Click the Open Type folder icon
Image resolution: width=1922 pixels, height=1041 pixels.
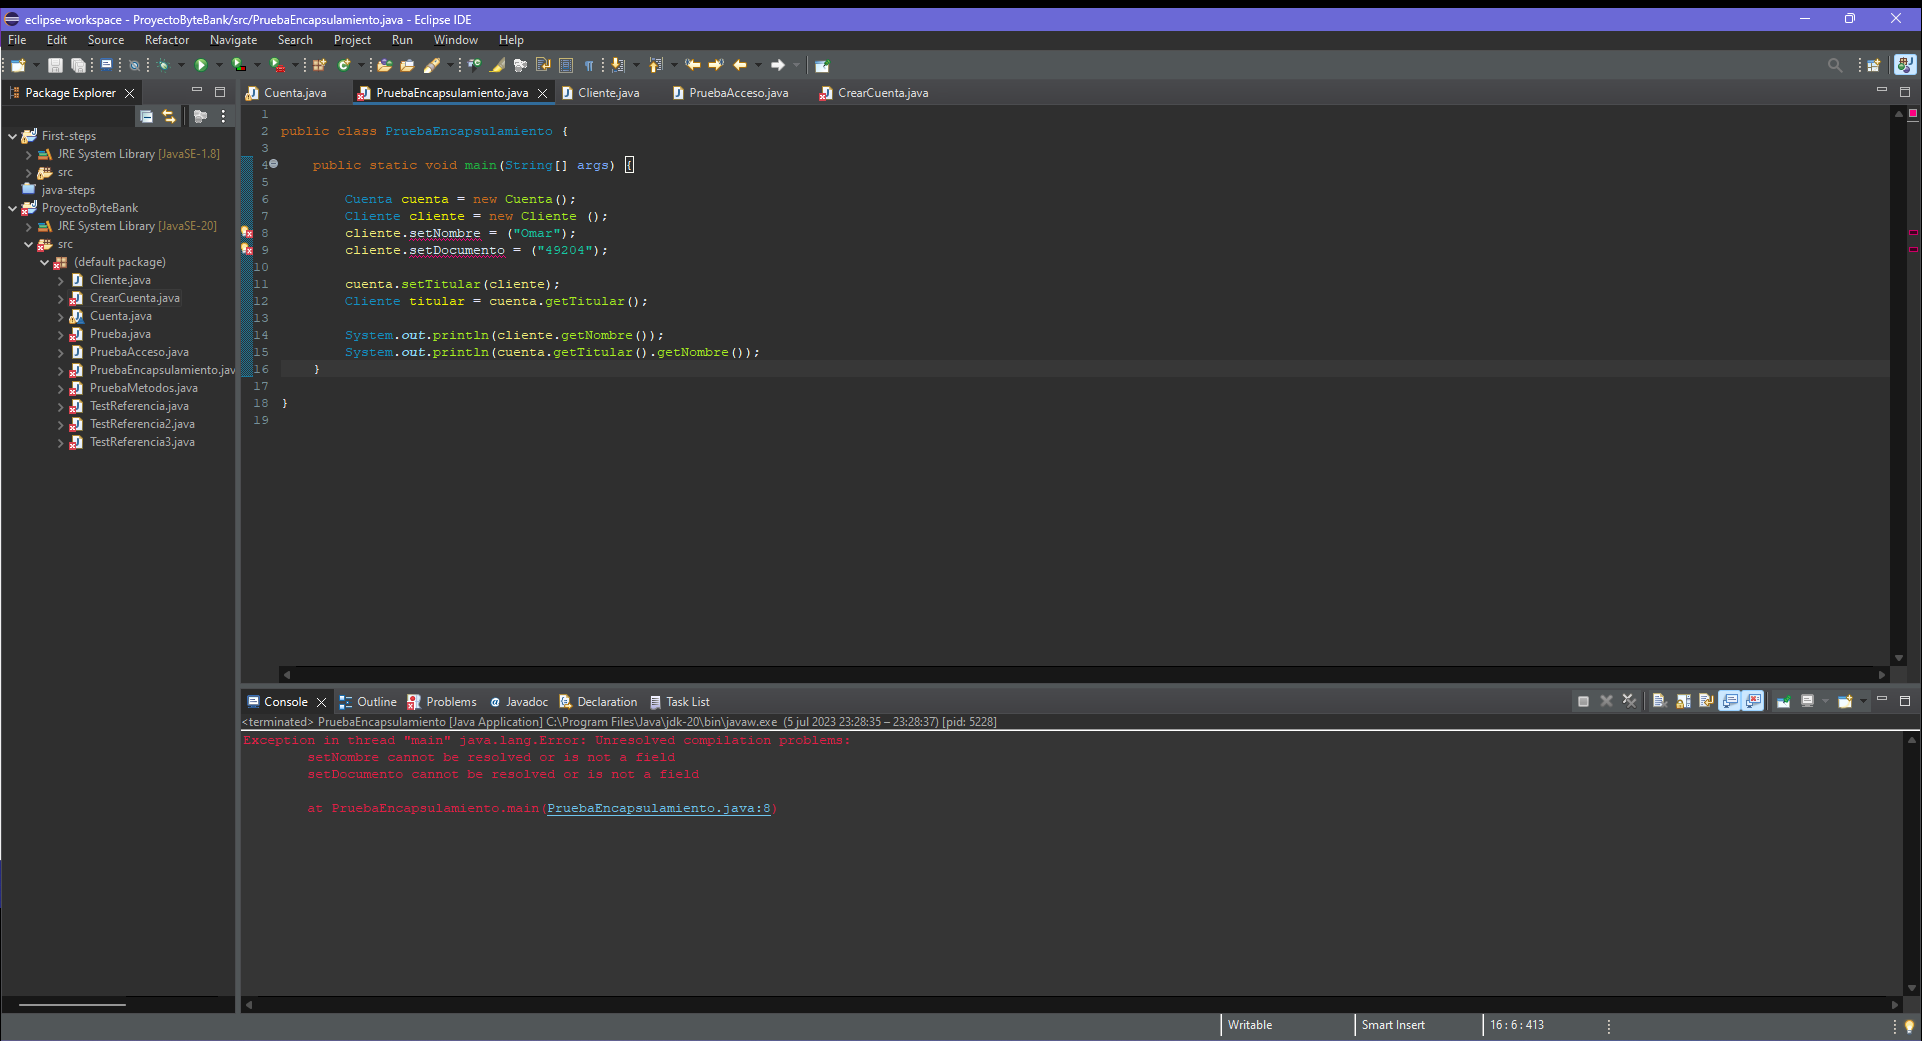(x=384, y=65)
